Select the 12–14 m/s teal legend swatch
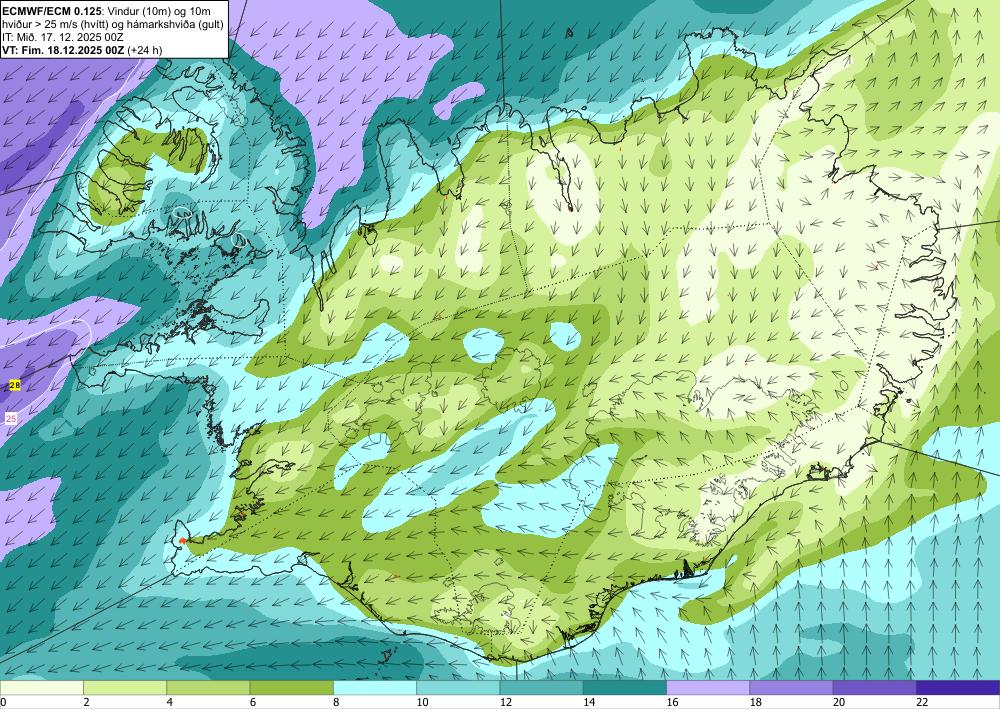The width and height of the screenshot is (1000, 709). [x=541, y=687]
